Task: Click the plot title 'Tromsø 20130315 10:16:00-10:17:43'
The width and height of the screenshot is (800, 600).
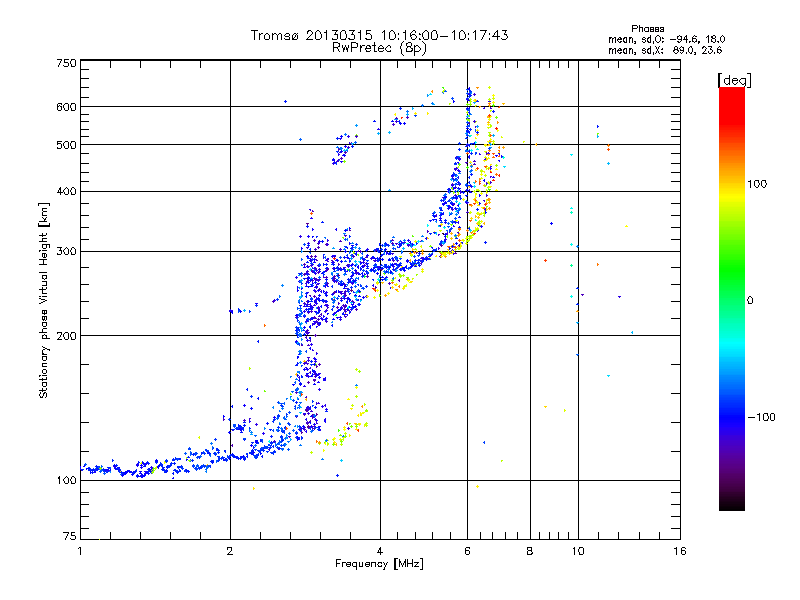Action: point(379,35)
